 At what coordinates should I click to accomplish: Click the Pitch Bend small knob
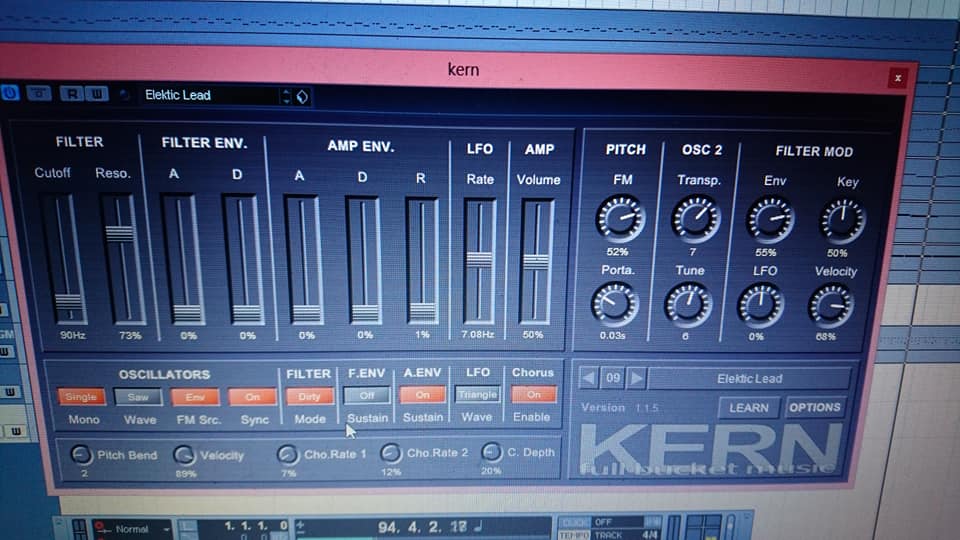[x=80, y=455]
